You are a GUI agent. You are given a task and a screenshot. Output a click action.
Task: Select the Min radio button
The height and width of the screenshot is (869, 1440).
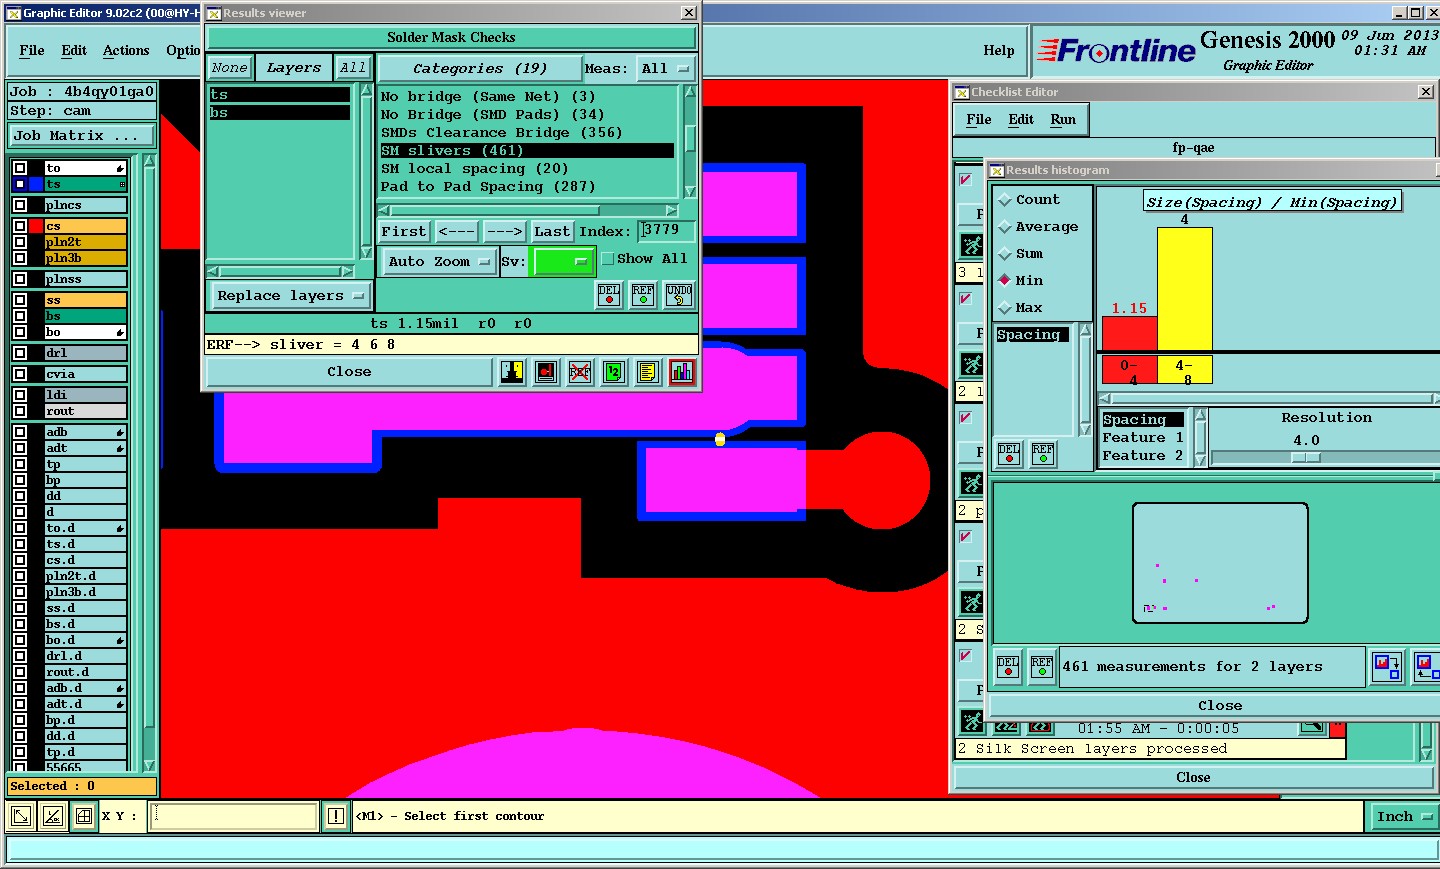point(1005,281)
